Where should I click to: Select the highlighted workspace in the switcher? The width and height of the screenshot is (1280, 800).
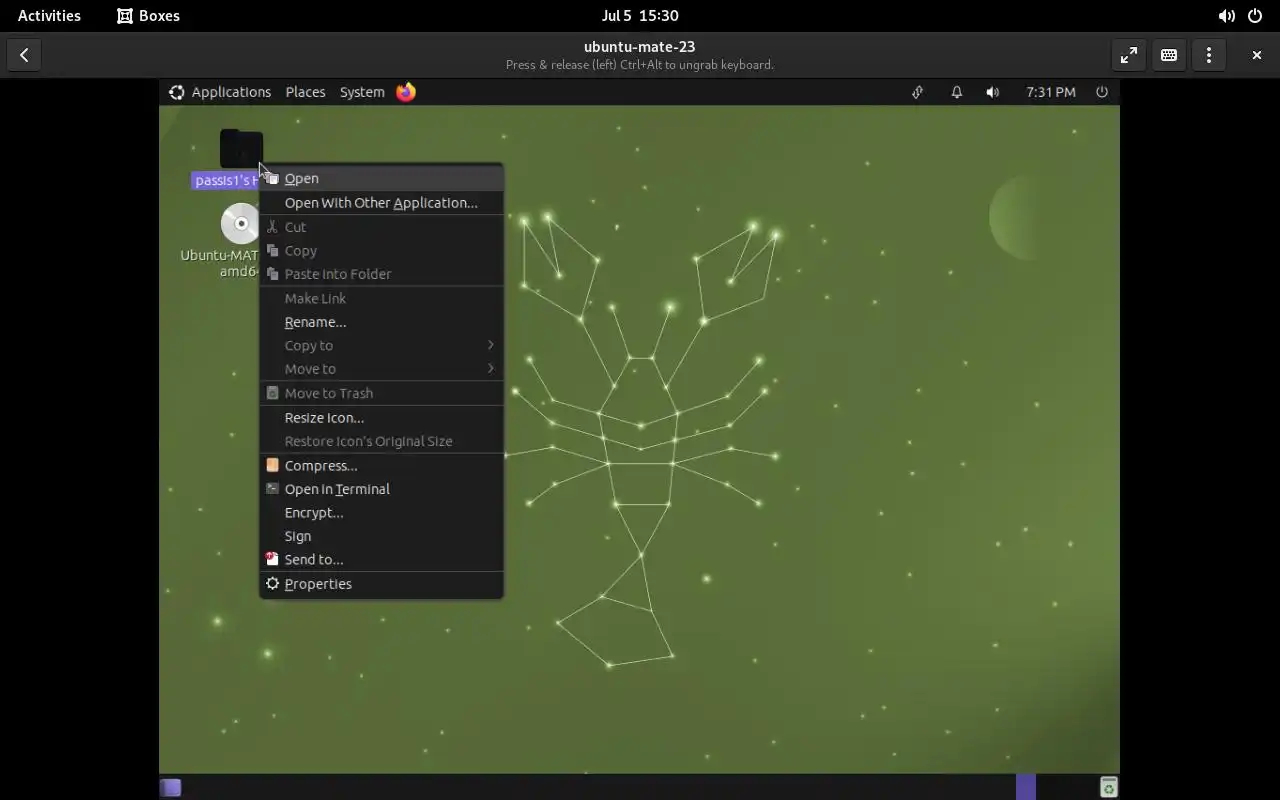click(x=1026, y=787)
